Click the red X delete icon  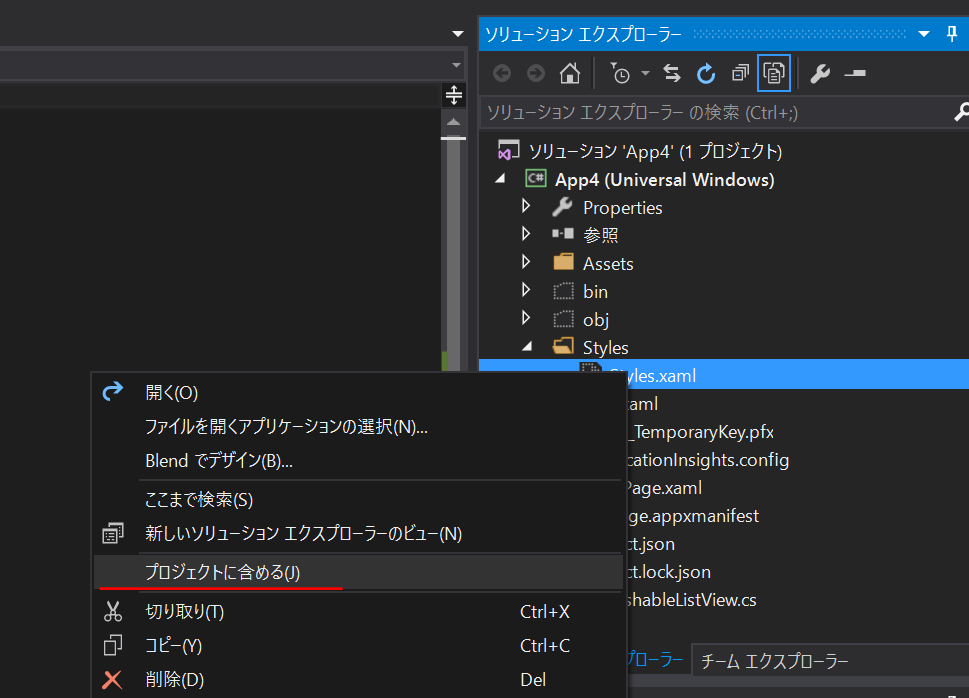[x=112, y=679]
